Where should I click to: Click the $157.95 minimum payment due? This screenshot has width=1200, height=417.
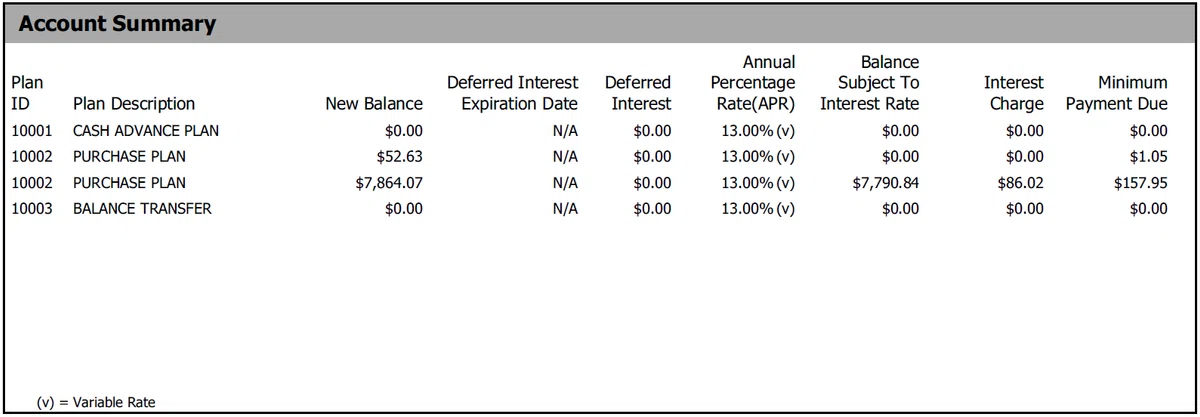[1140, 182]
